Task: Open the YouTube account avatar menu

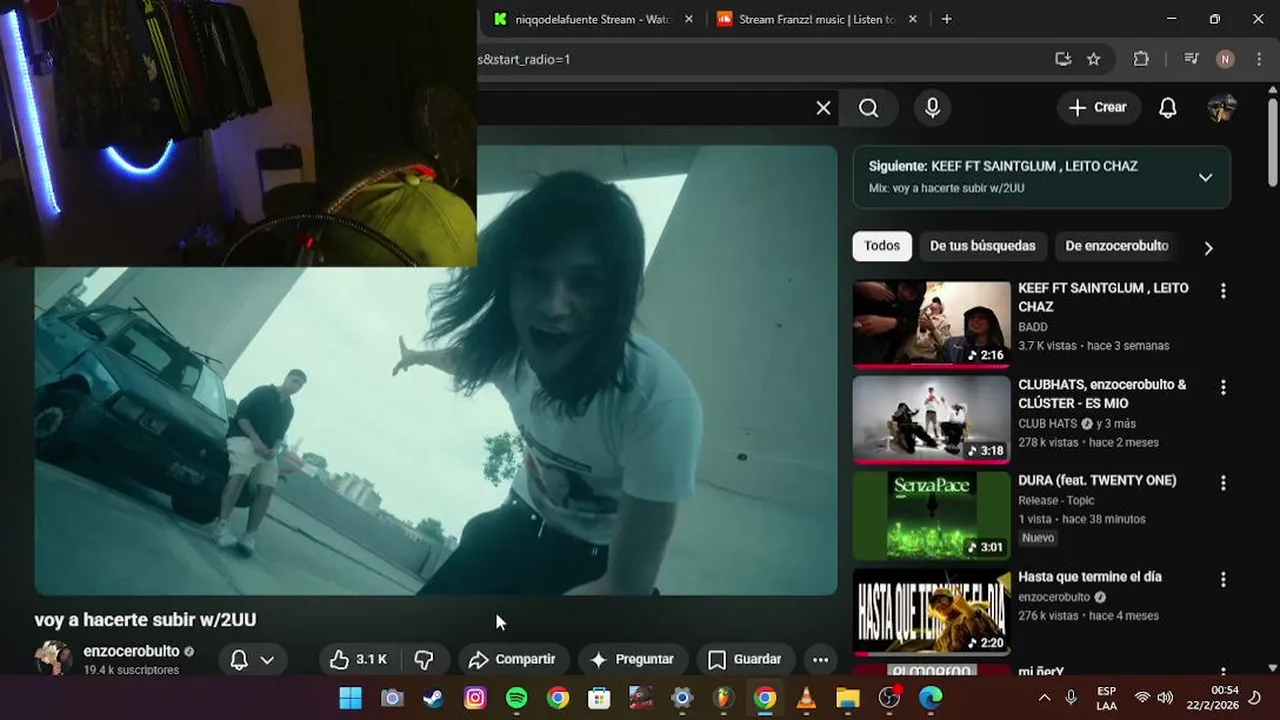Action: click(1222, 108)
